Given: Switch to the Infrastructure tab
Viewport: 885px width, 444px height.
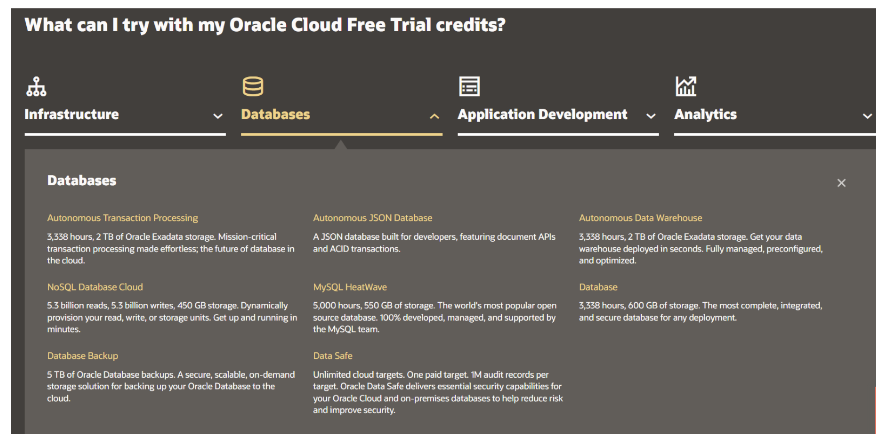Looking at the screenshot, I should (72, 115).
